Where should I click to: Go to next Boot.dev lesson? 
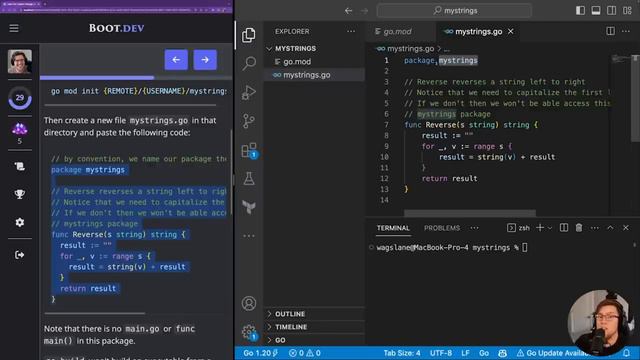pos(205,60)
